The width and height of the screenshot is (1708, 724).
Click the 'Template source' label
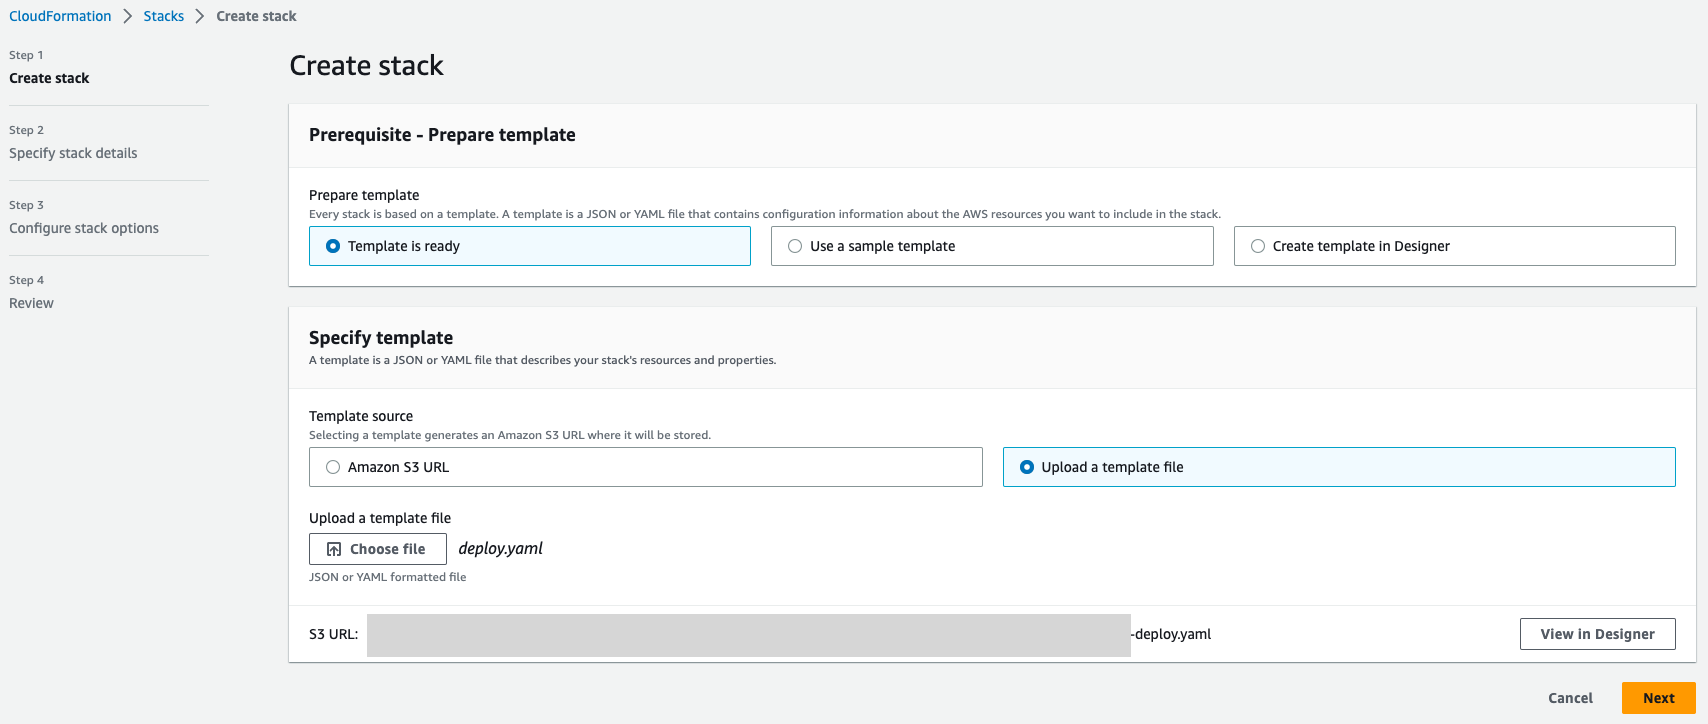click(361, 416)
